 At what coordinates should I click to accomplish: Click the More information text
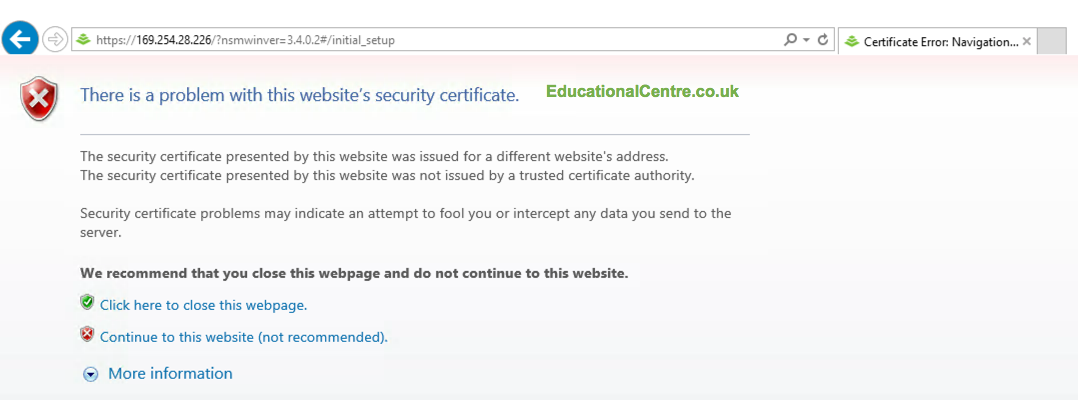170,373
